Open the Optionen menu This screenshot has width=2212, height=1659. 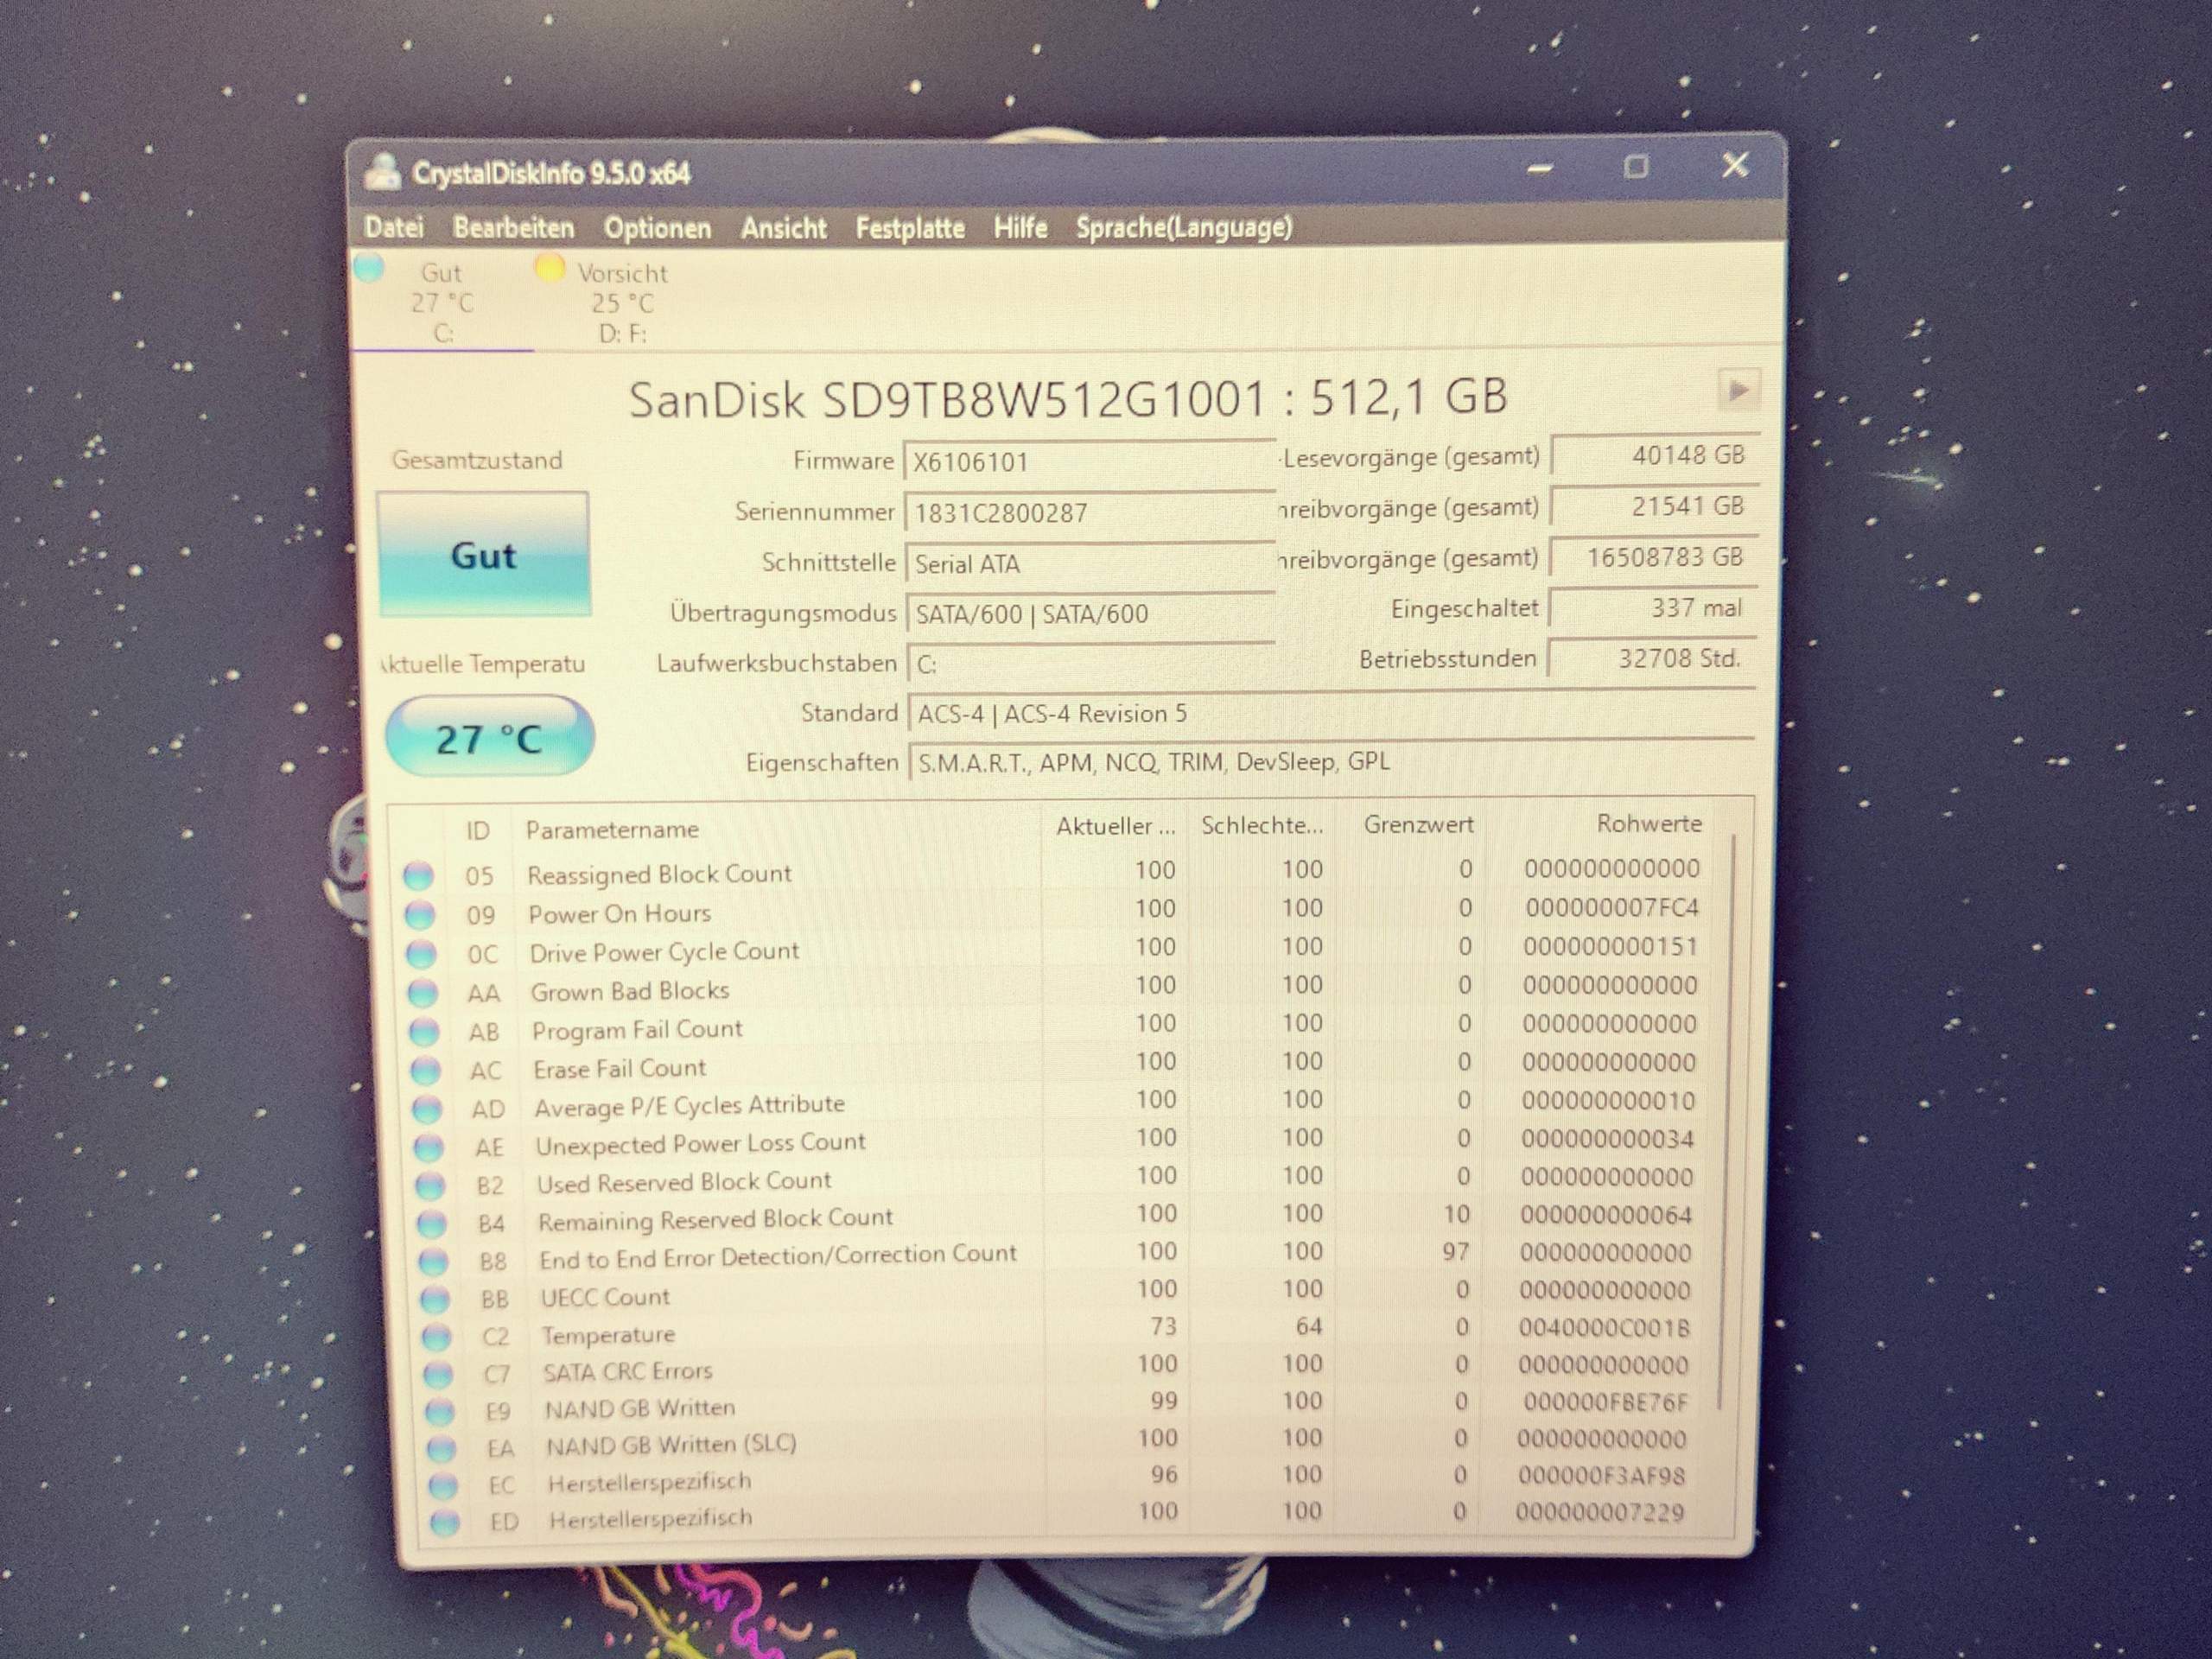(x=657, y=228)
